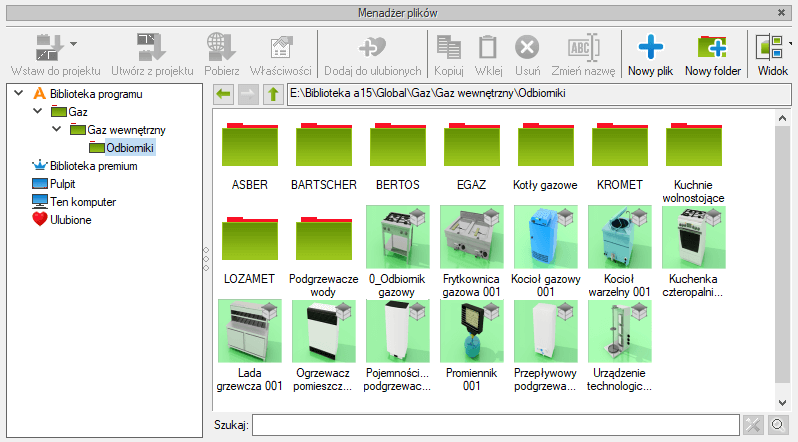This screenshot has width=798, height=442.
Task: Go up one folder level
Action: click(x=273, y=94)
